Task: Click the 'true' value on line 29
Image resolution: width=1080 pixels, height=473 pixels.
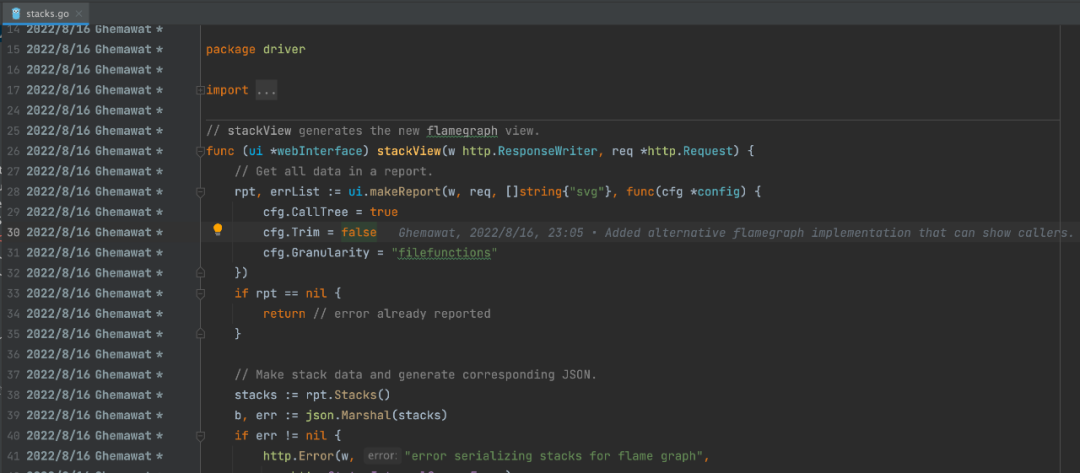Action: coord(384,212)
